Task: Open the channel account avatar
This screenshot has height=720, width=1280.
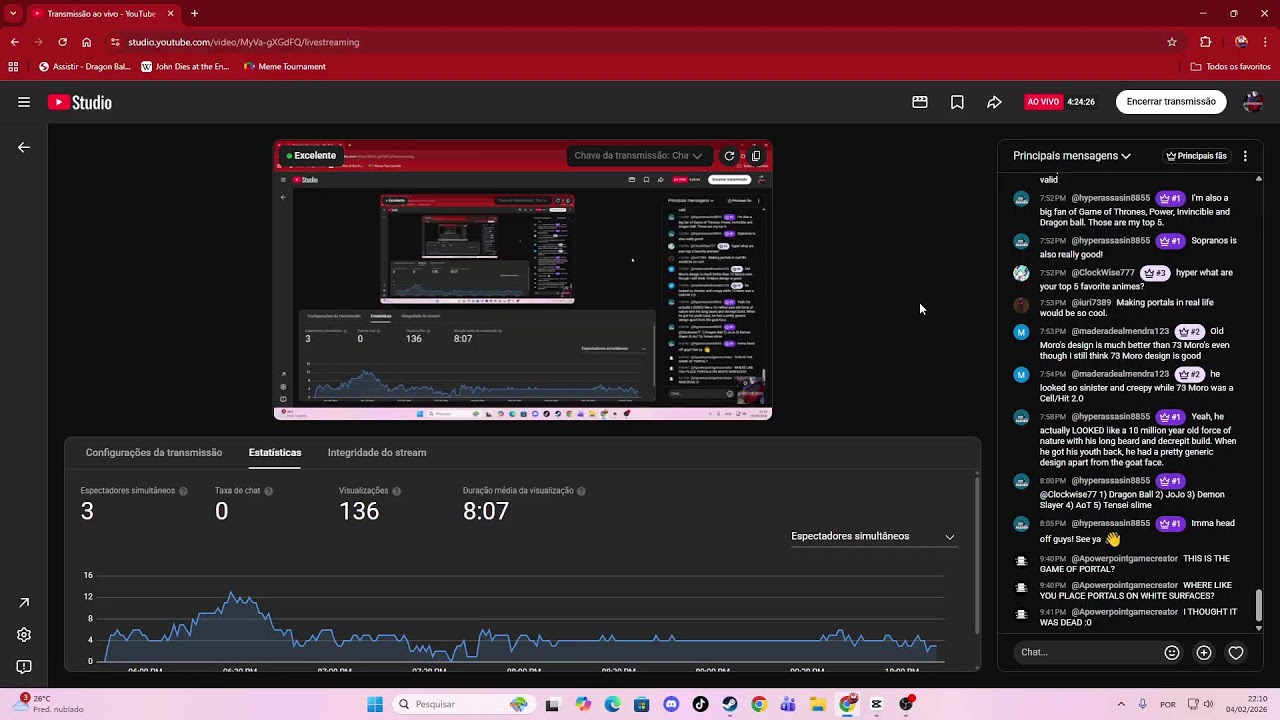Action: tap(1253, 102)
